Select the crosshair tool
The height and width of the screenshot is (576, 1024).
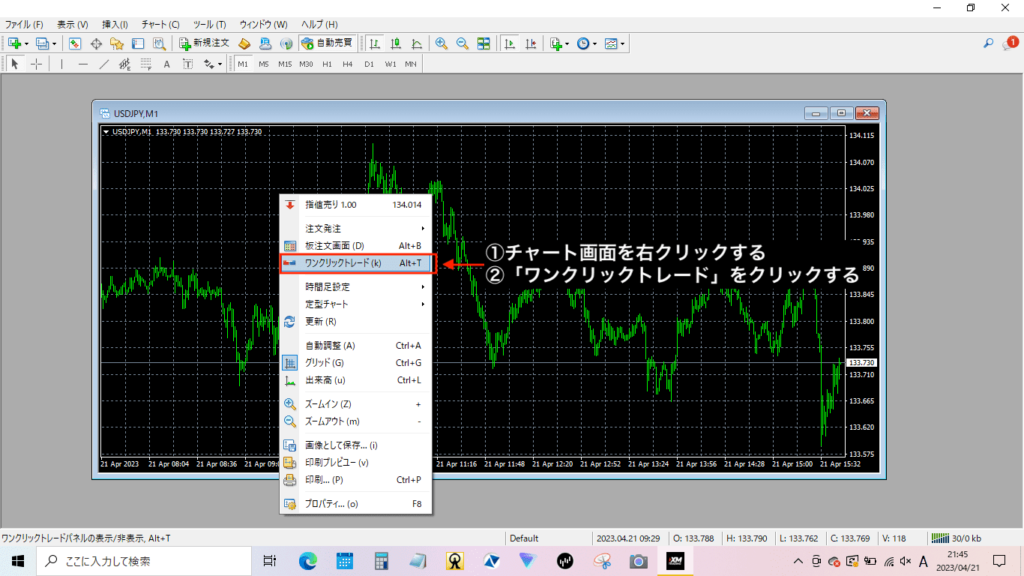pyautogui.click(x=37, y=64)
